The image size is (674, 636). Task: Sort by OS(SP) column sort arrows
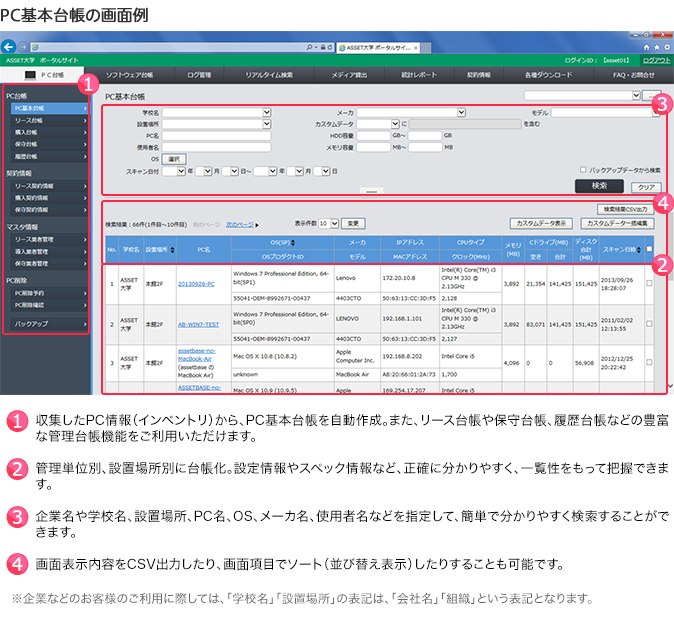(293, 243)
